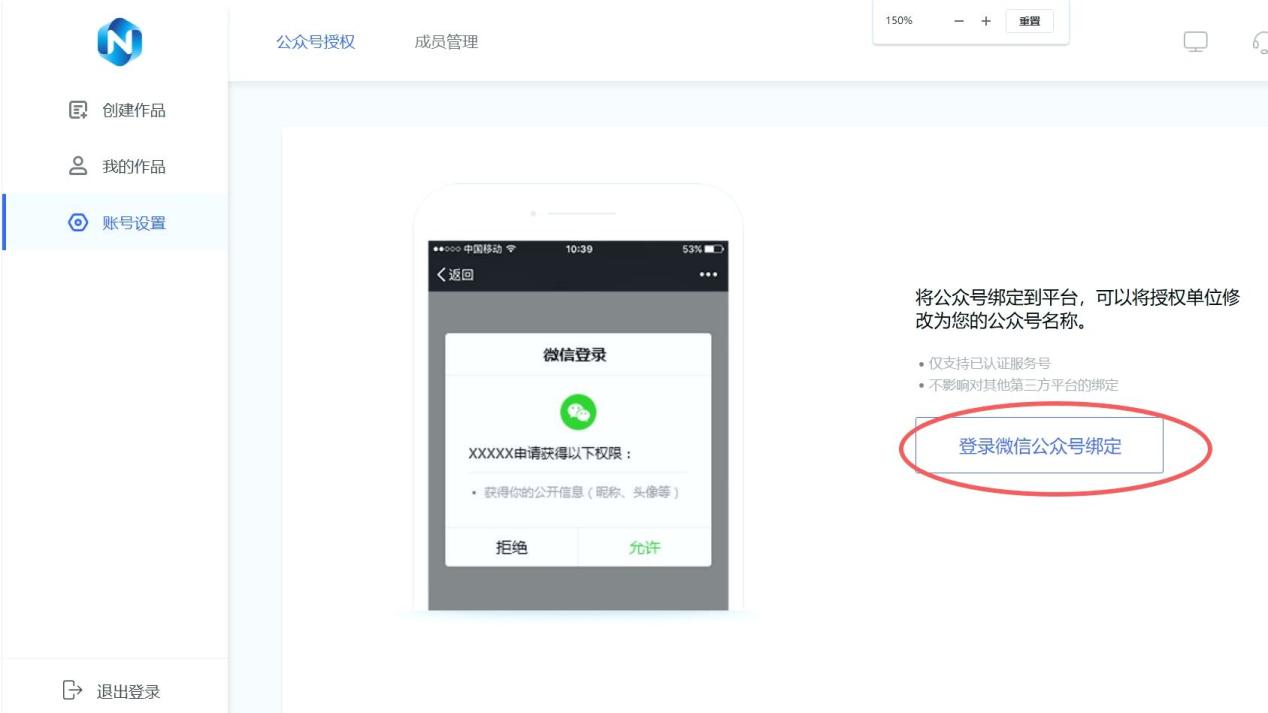Click the monitor icon in top bar

pos(1195,42)
